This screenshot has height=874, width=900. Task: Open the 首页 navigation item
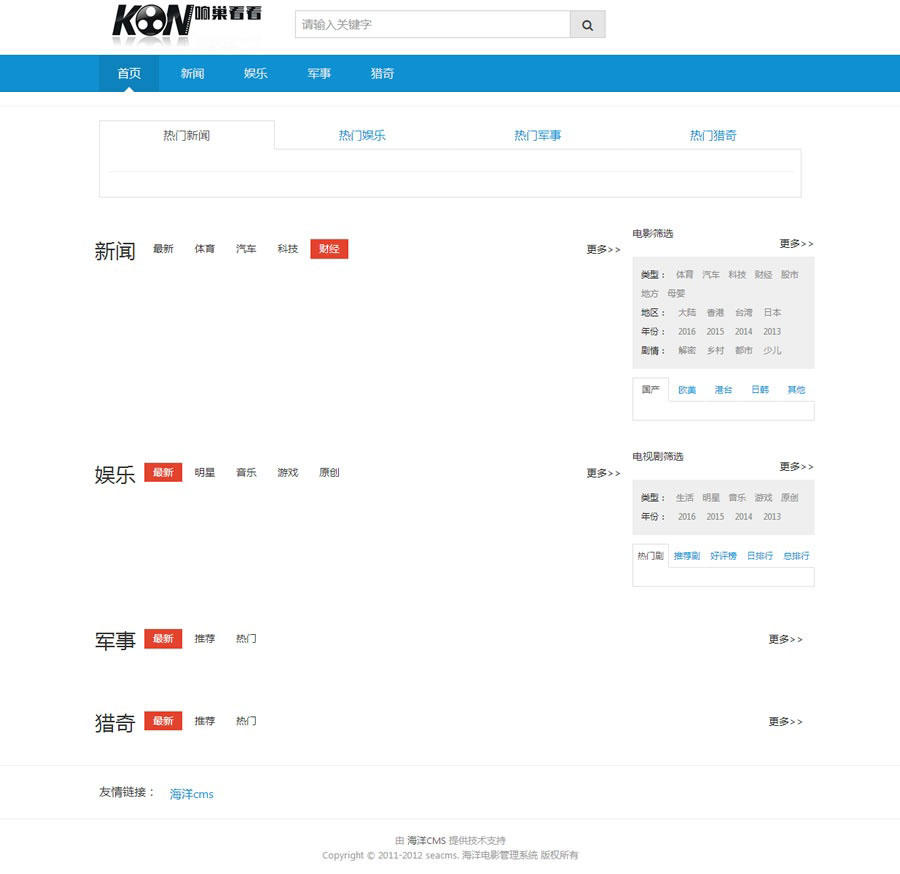click(129, 73)
